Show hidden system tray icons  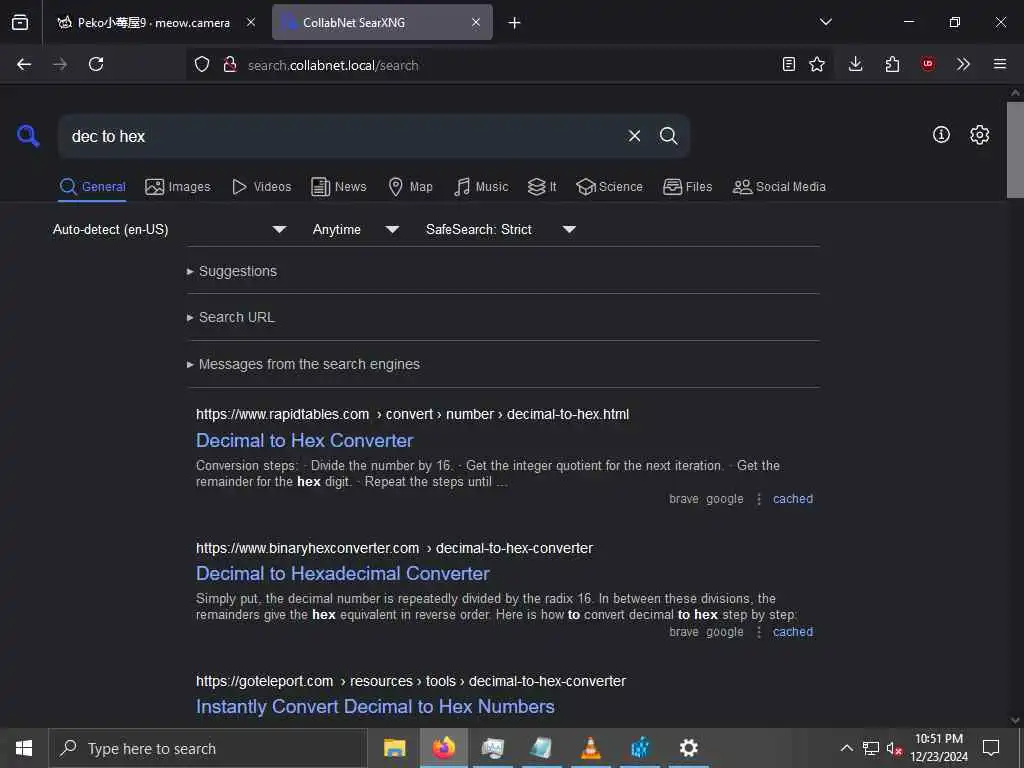846,748
